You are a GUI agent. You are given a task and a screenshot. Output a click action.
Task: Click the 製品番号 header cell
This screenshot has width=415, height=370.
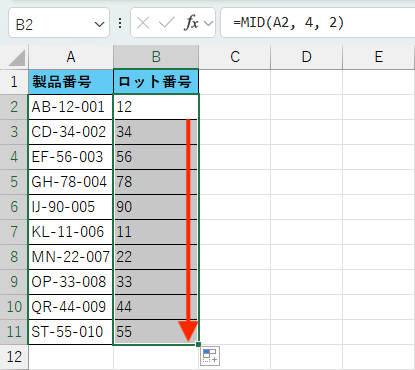pyautogui.click(x=71, y=82)
